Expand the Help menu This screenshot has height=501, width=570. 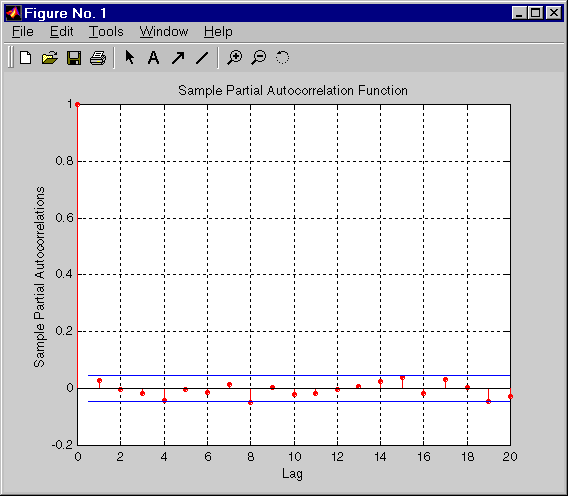click(x=218, y=32)
